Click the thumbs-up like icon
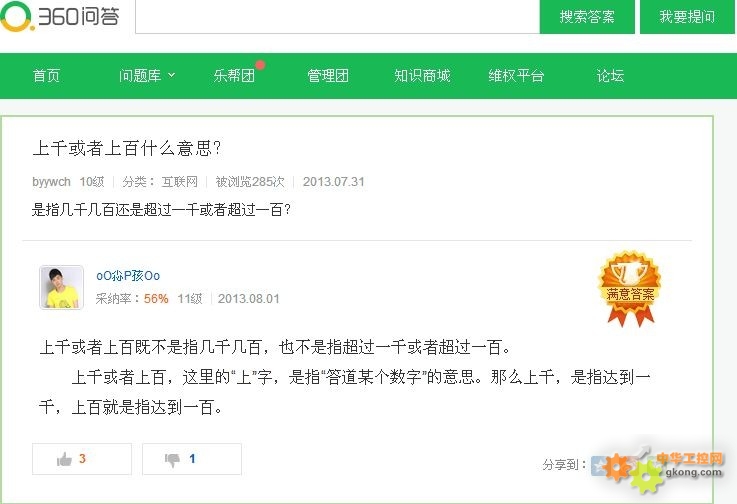Viewport: 737px width, 504px height. 64,459
